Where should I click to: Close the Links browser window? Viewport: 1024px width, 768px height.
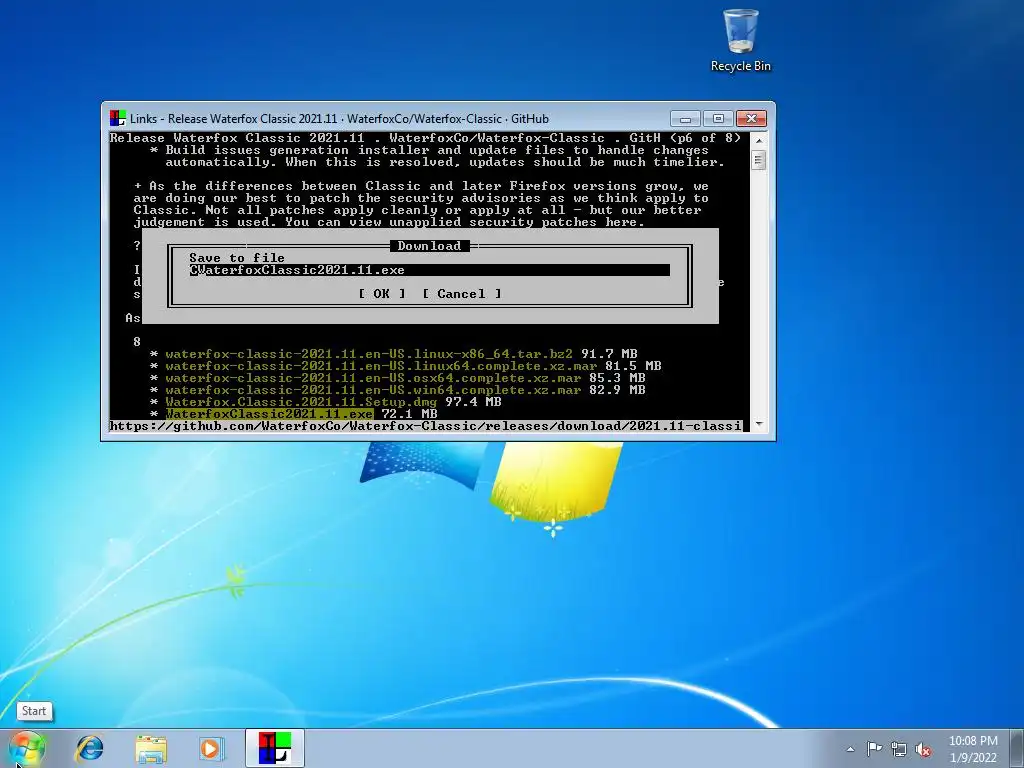coord(752,119)
